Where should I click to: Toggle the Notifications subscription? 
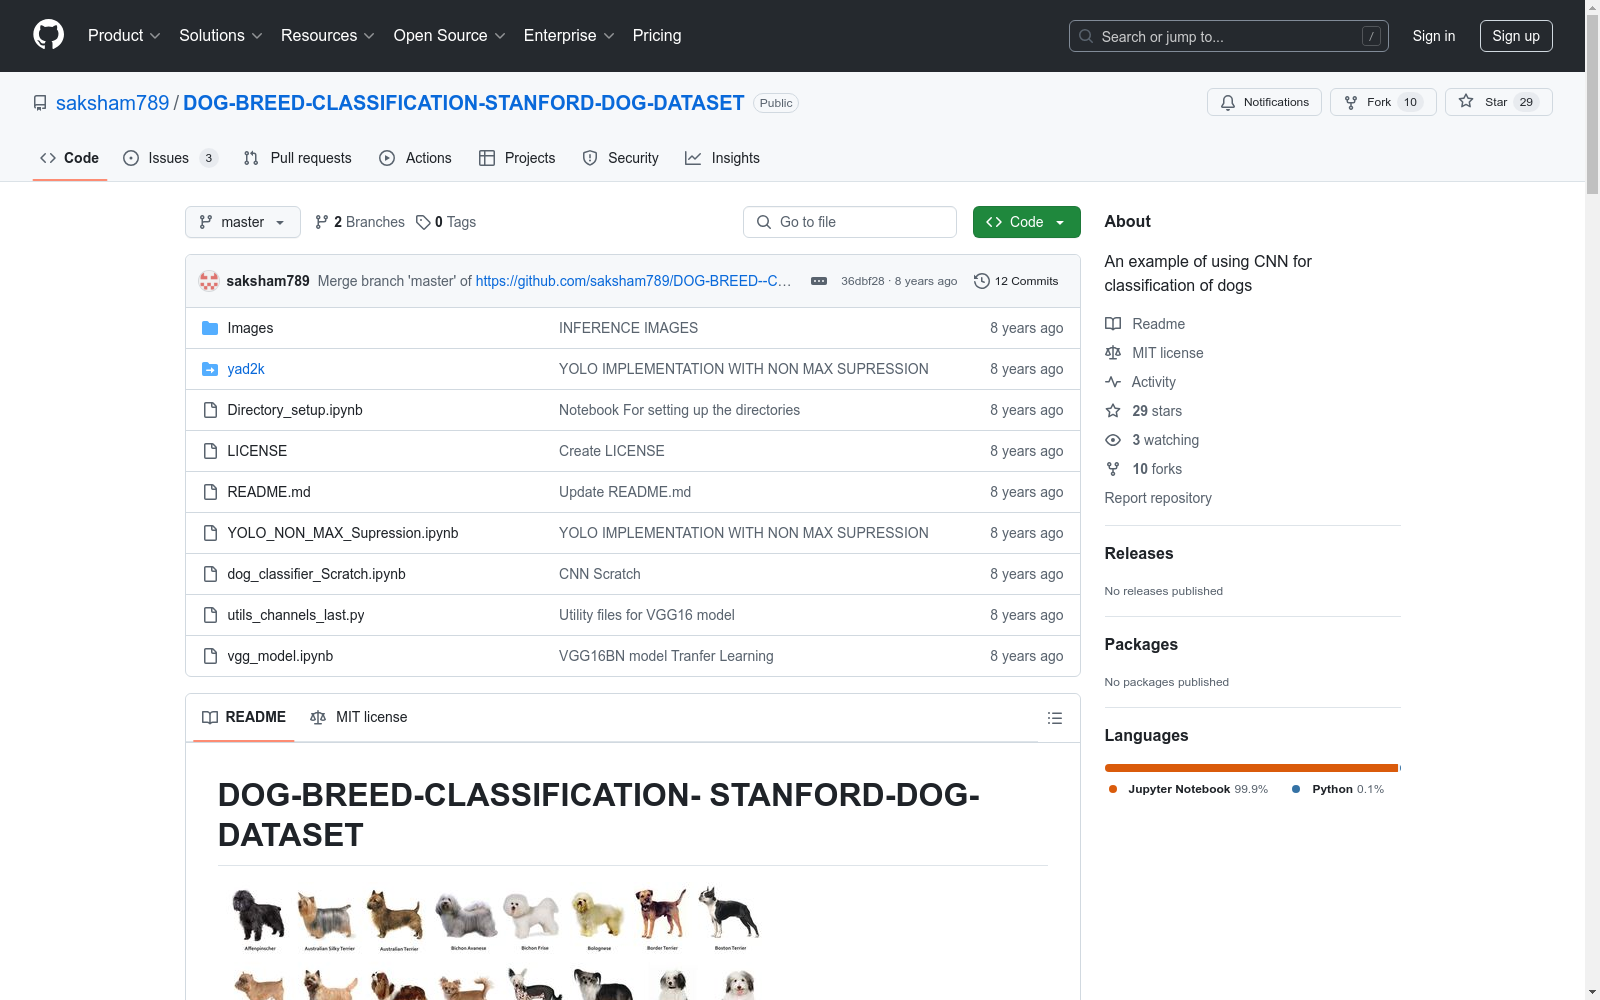(x=1264, y=101)
